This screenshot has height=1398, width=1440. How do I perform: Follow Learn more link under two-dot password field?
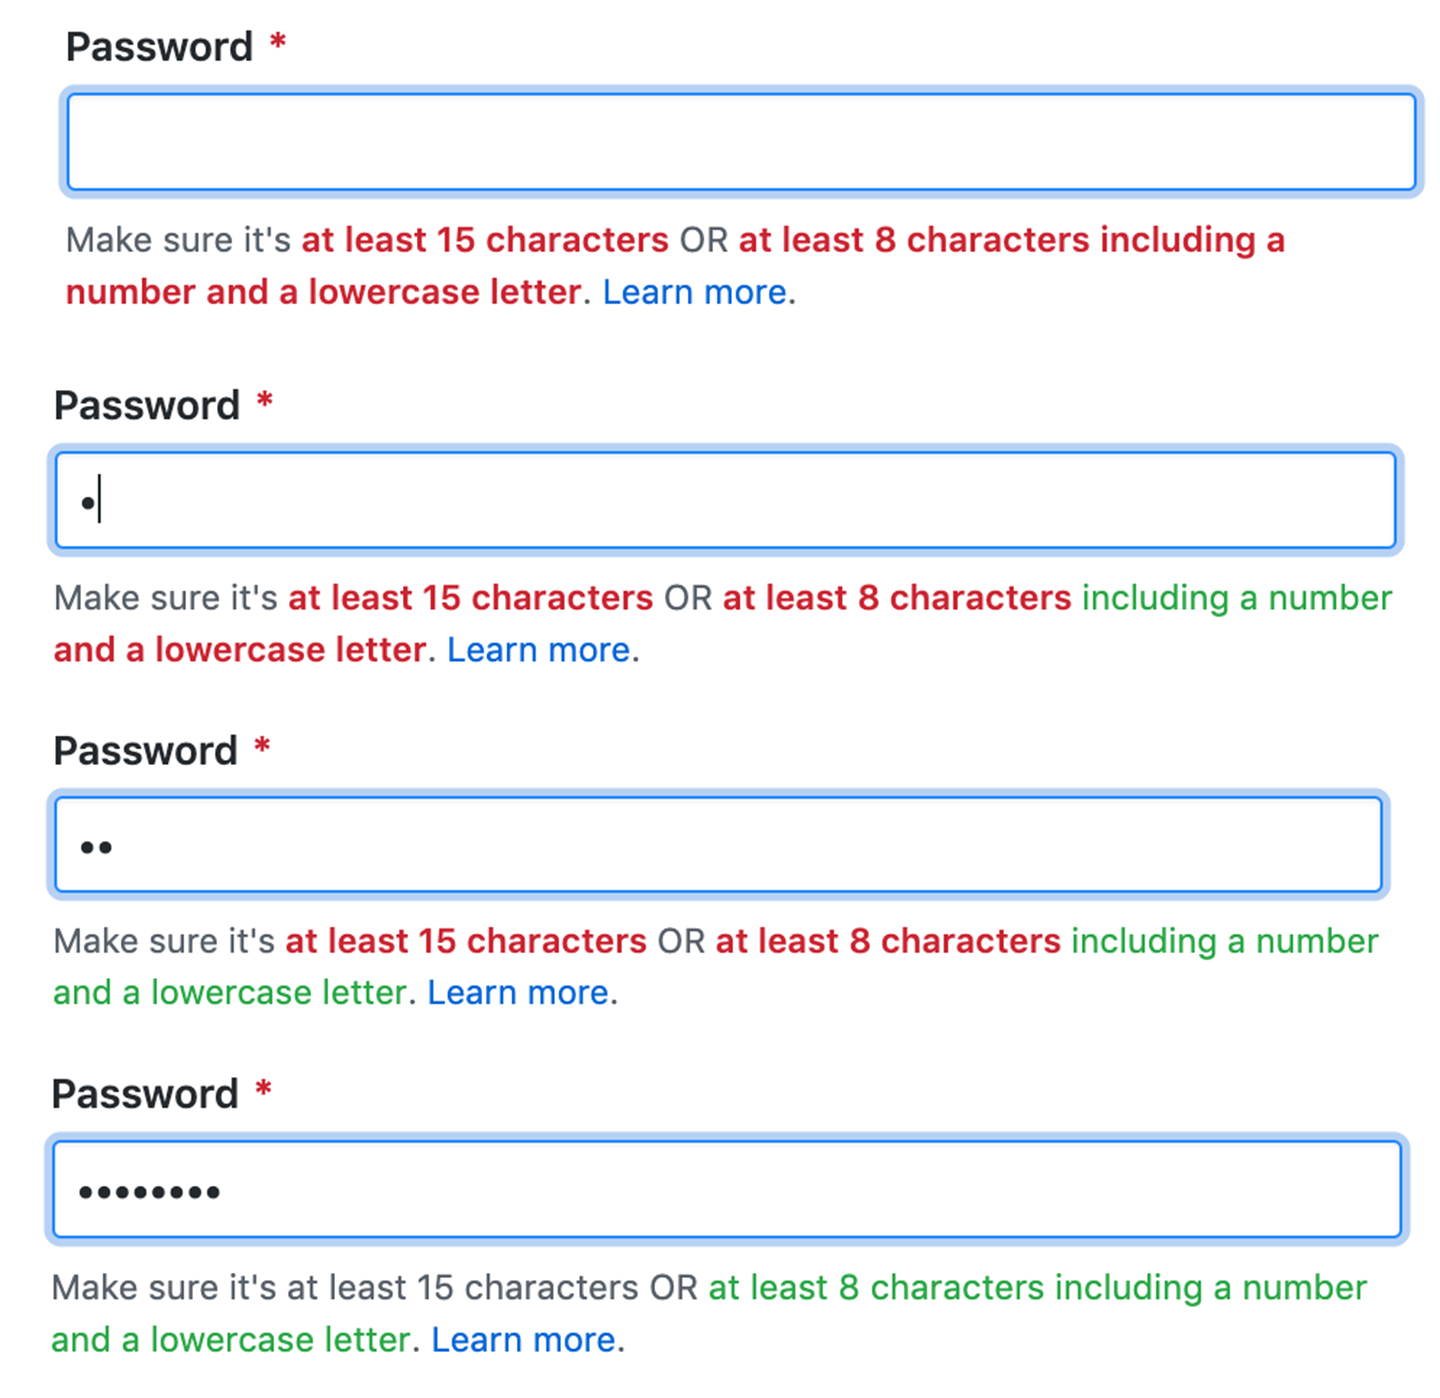pos(518,993)
